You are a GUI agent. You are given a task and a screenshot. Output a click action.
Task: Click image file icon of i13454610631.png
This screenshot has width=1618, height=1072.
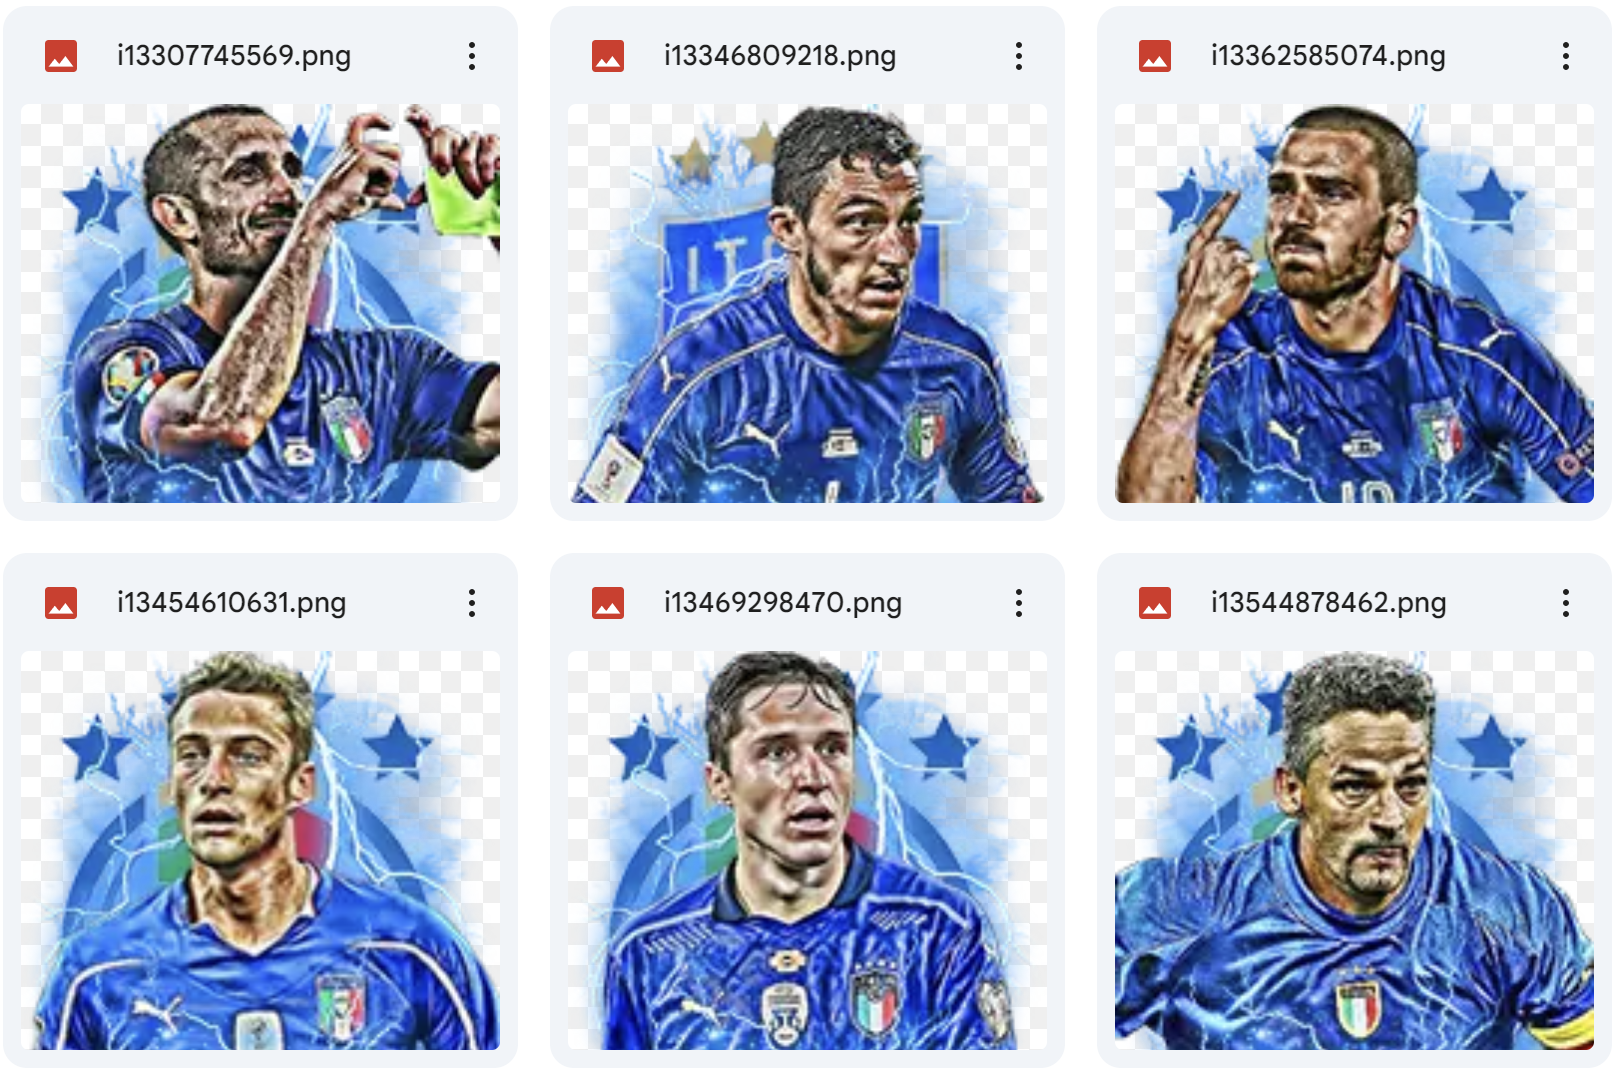click(61, 603)
